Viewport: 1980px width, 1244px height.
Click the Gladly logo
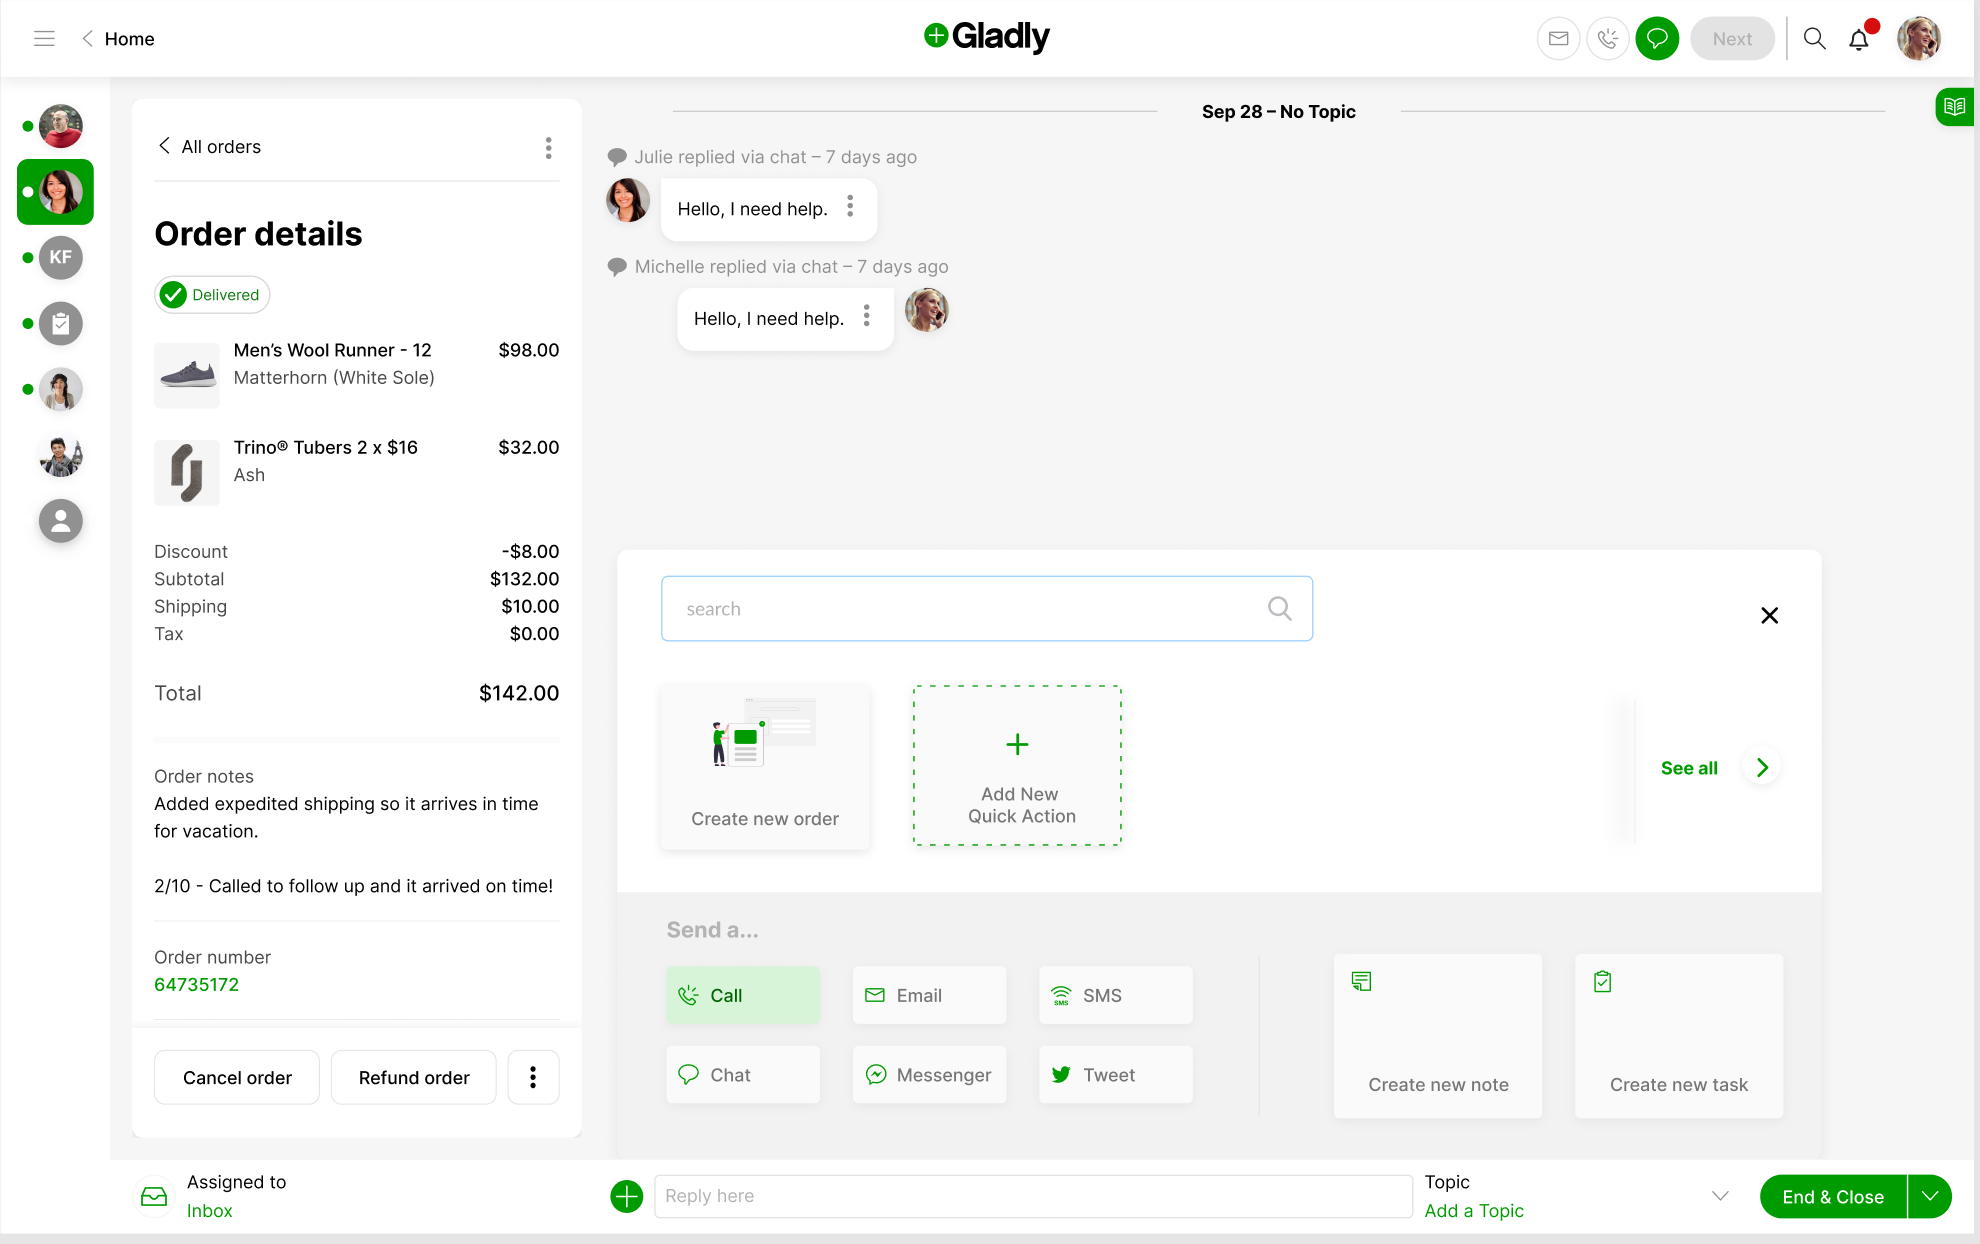986,37
